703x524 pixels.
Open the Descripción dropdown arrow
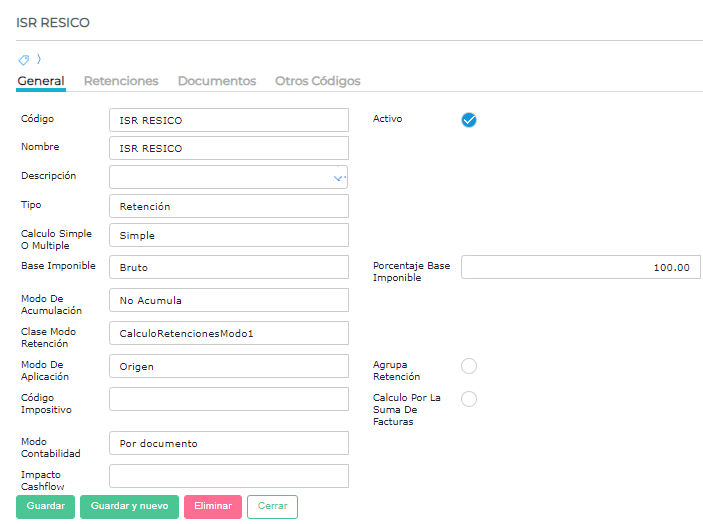tap(338, 178)
